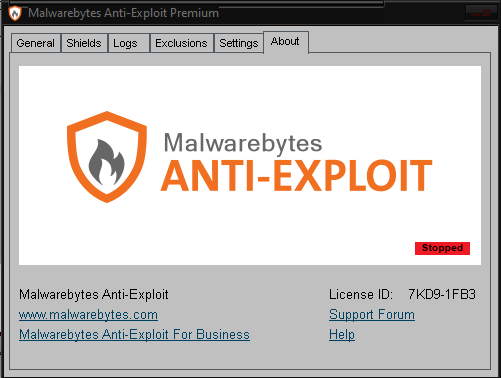Screen dimensions: 501x378
Task: Click the Malwarebytes Anti-Exploit product name text
Action: (94, 295)
